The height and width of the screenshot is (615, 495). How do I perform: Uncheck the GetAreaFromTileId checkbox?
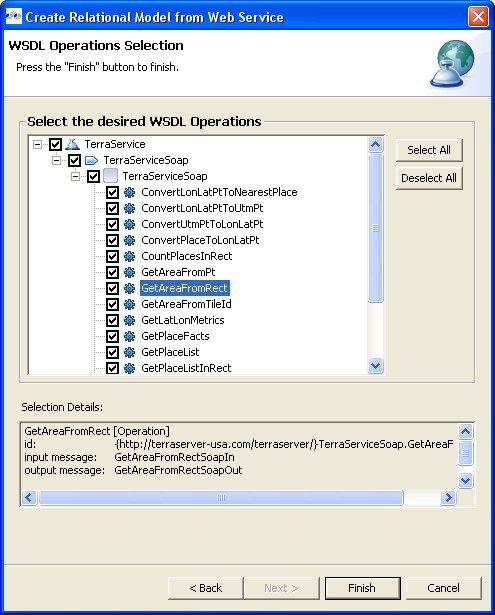[112, 304]
